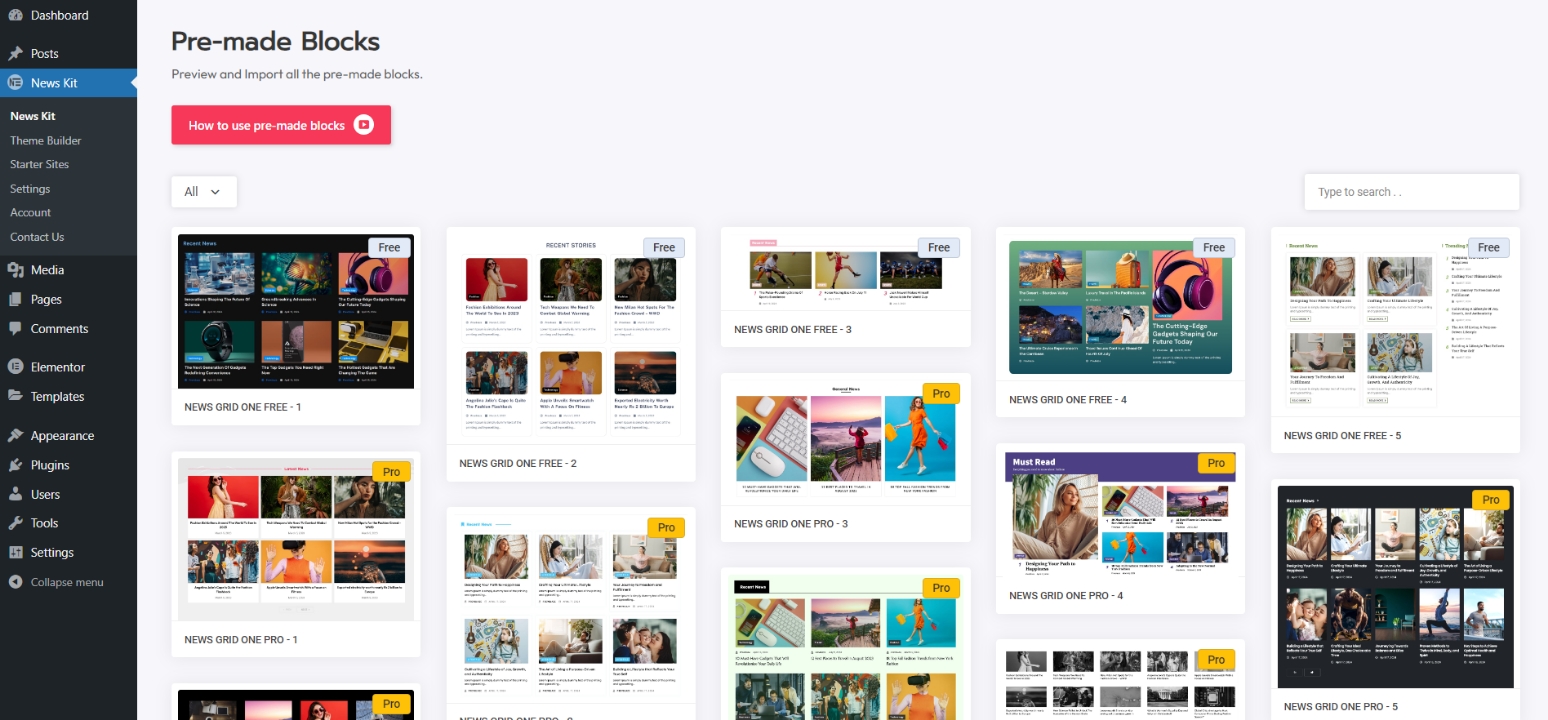The height and width of the screenshot is (720, 1548).
Task: Open the Templates menu
Action: [68, 396]
